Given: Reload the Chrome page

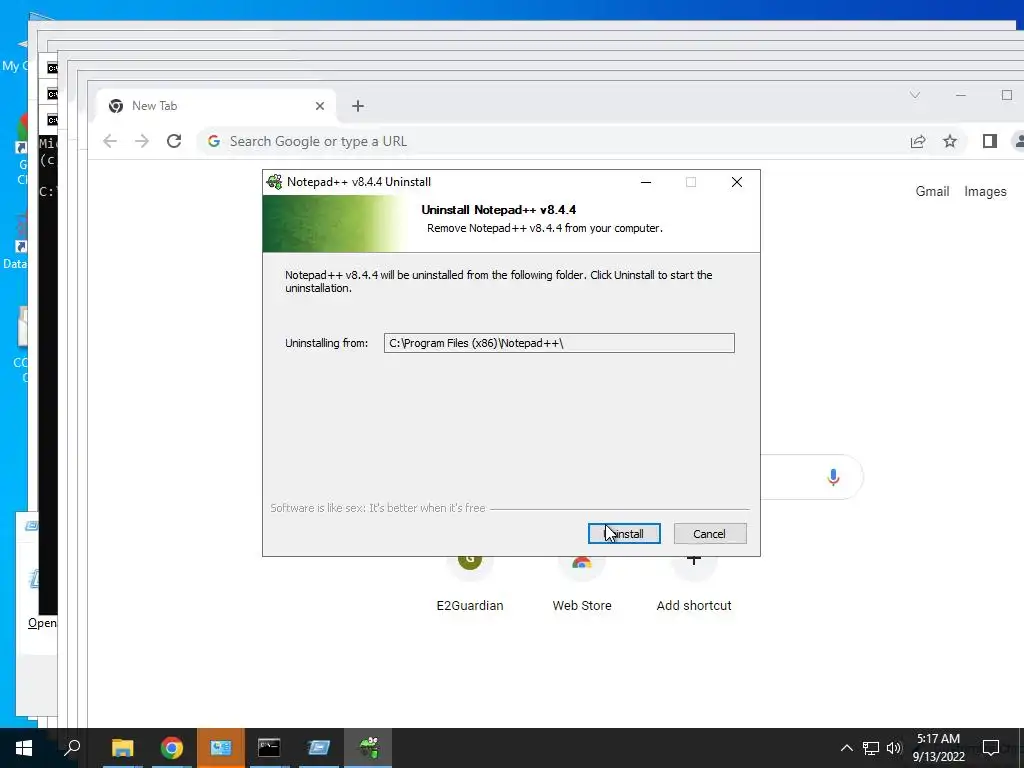Looking at the screenshot, I should 174,141.
